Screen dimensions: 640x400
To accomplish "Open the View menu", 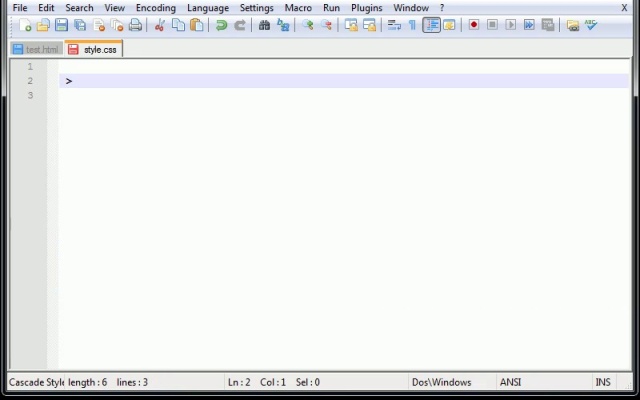I will (114, 8).
